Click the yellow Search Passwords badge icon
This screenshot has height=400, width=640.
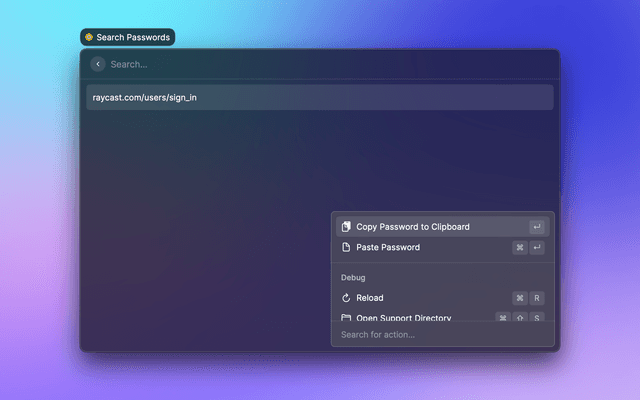click(89, 37)
